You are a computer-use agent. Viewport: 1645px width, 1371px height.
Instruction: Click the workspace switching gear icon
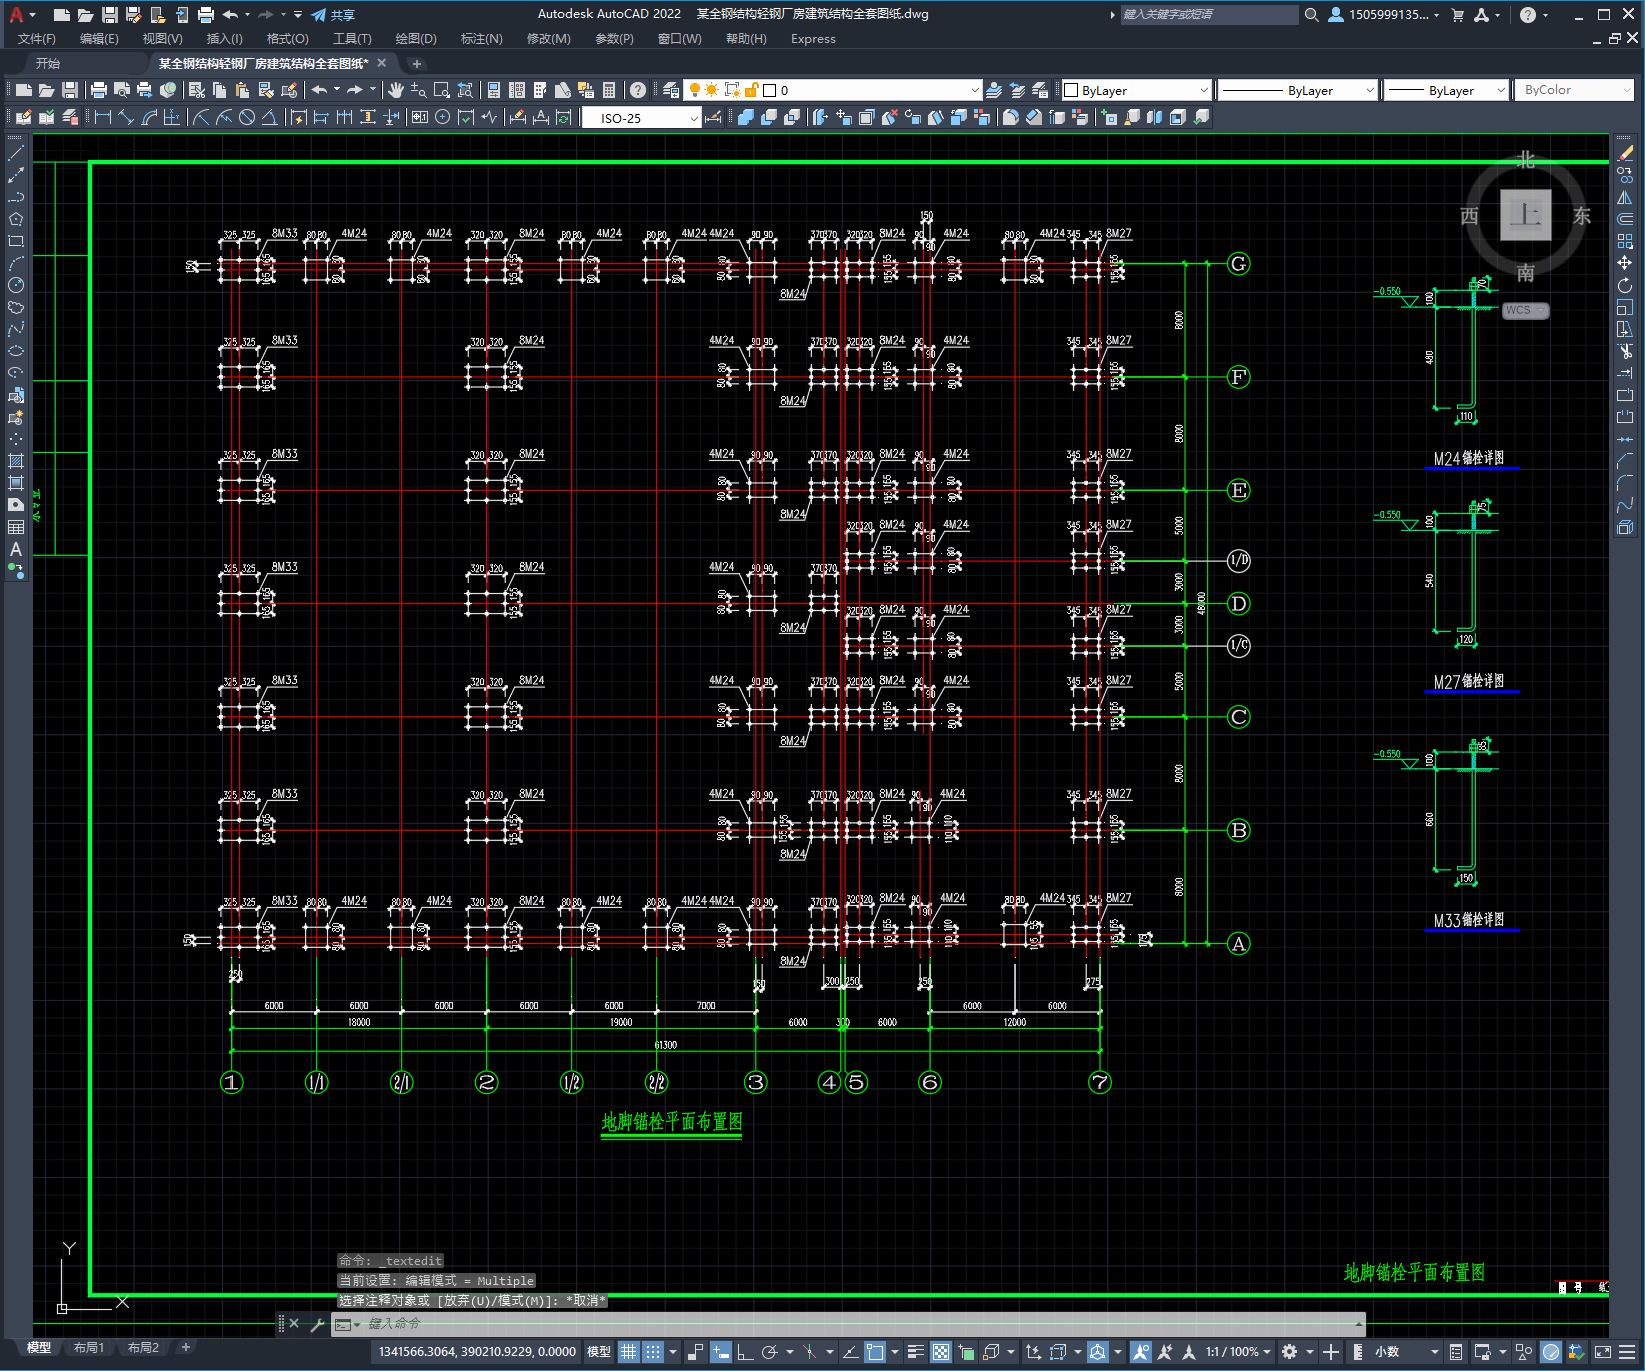[x=1290, y=1352]
